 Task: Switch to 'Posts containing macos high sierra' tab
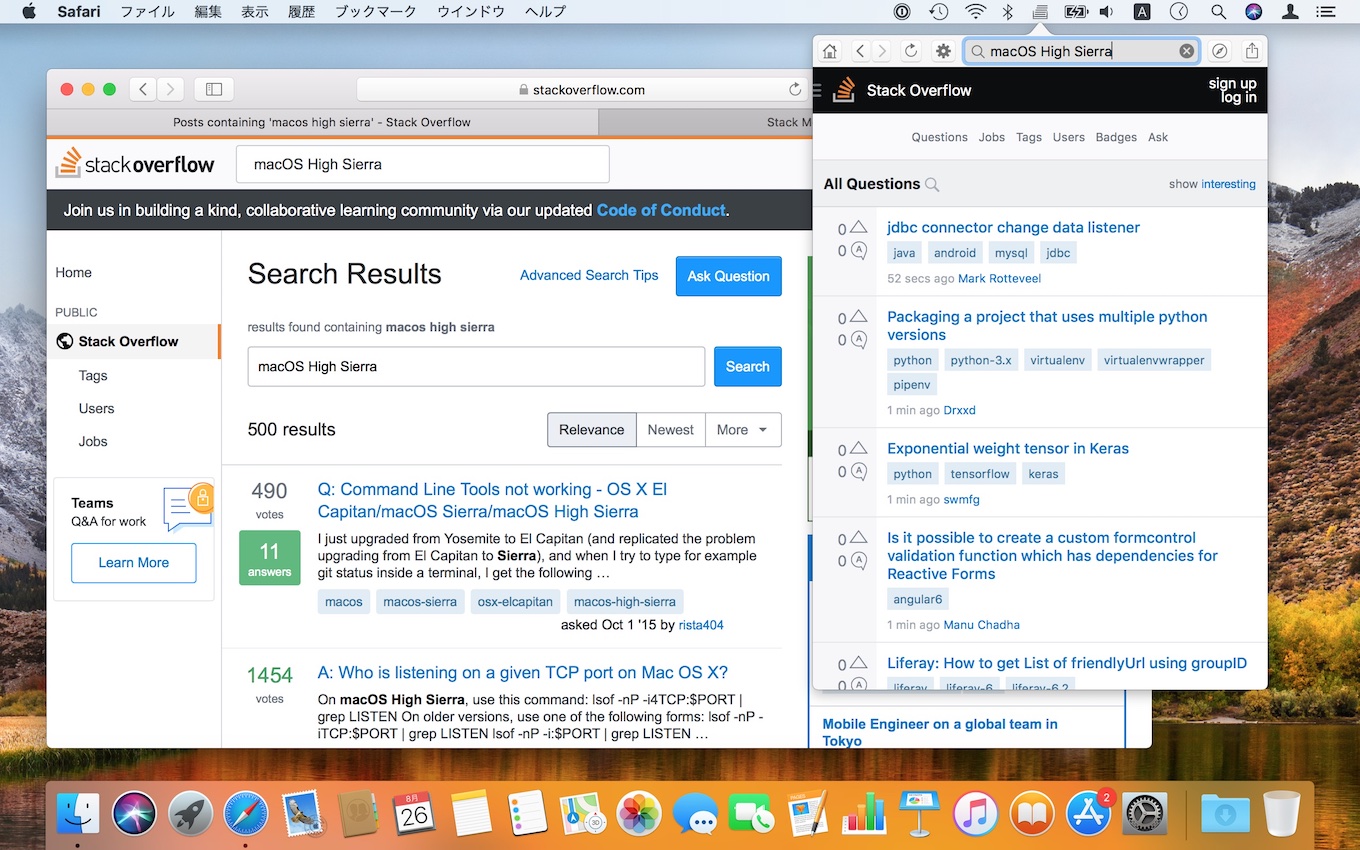point(322,122)
